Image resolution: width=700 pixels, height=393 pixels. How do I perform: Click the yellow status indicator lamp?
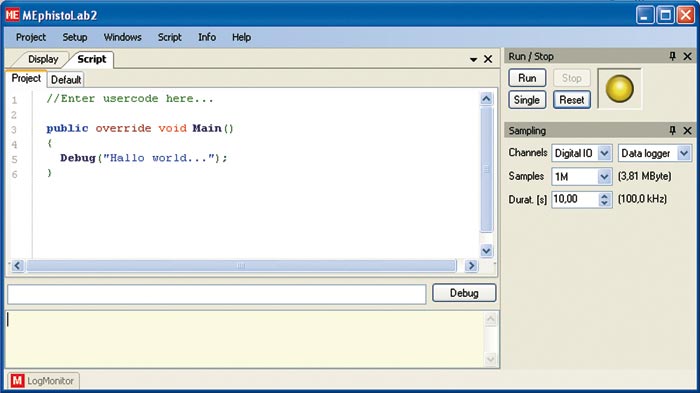coord(619,88)
